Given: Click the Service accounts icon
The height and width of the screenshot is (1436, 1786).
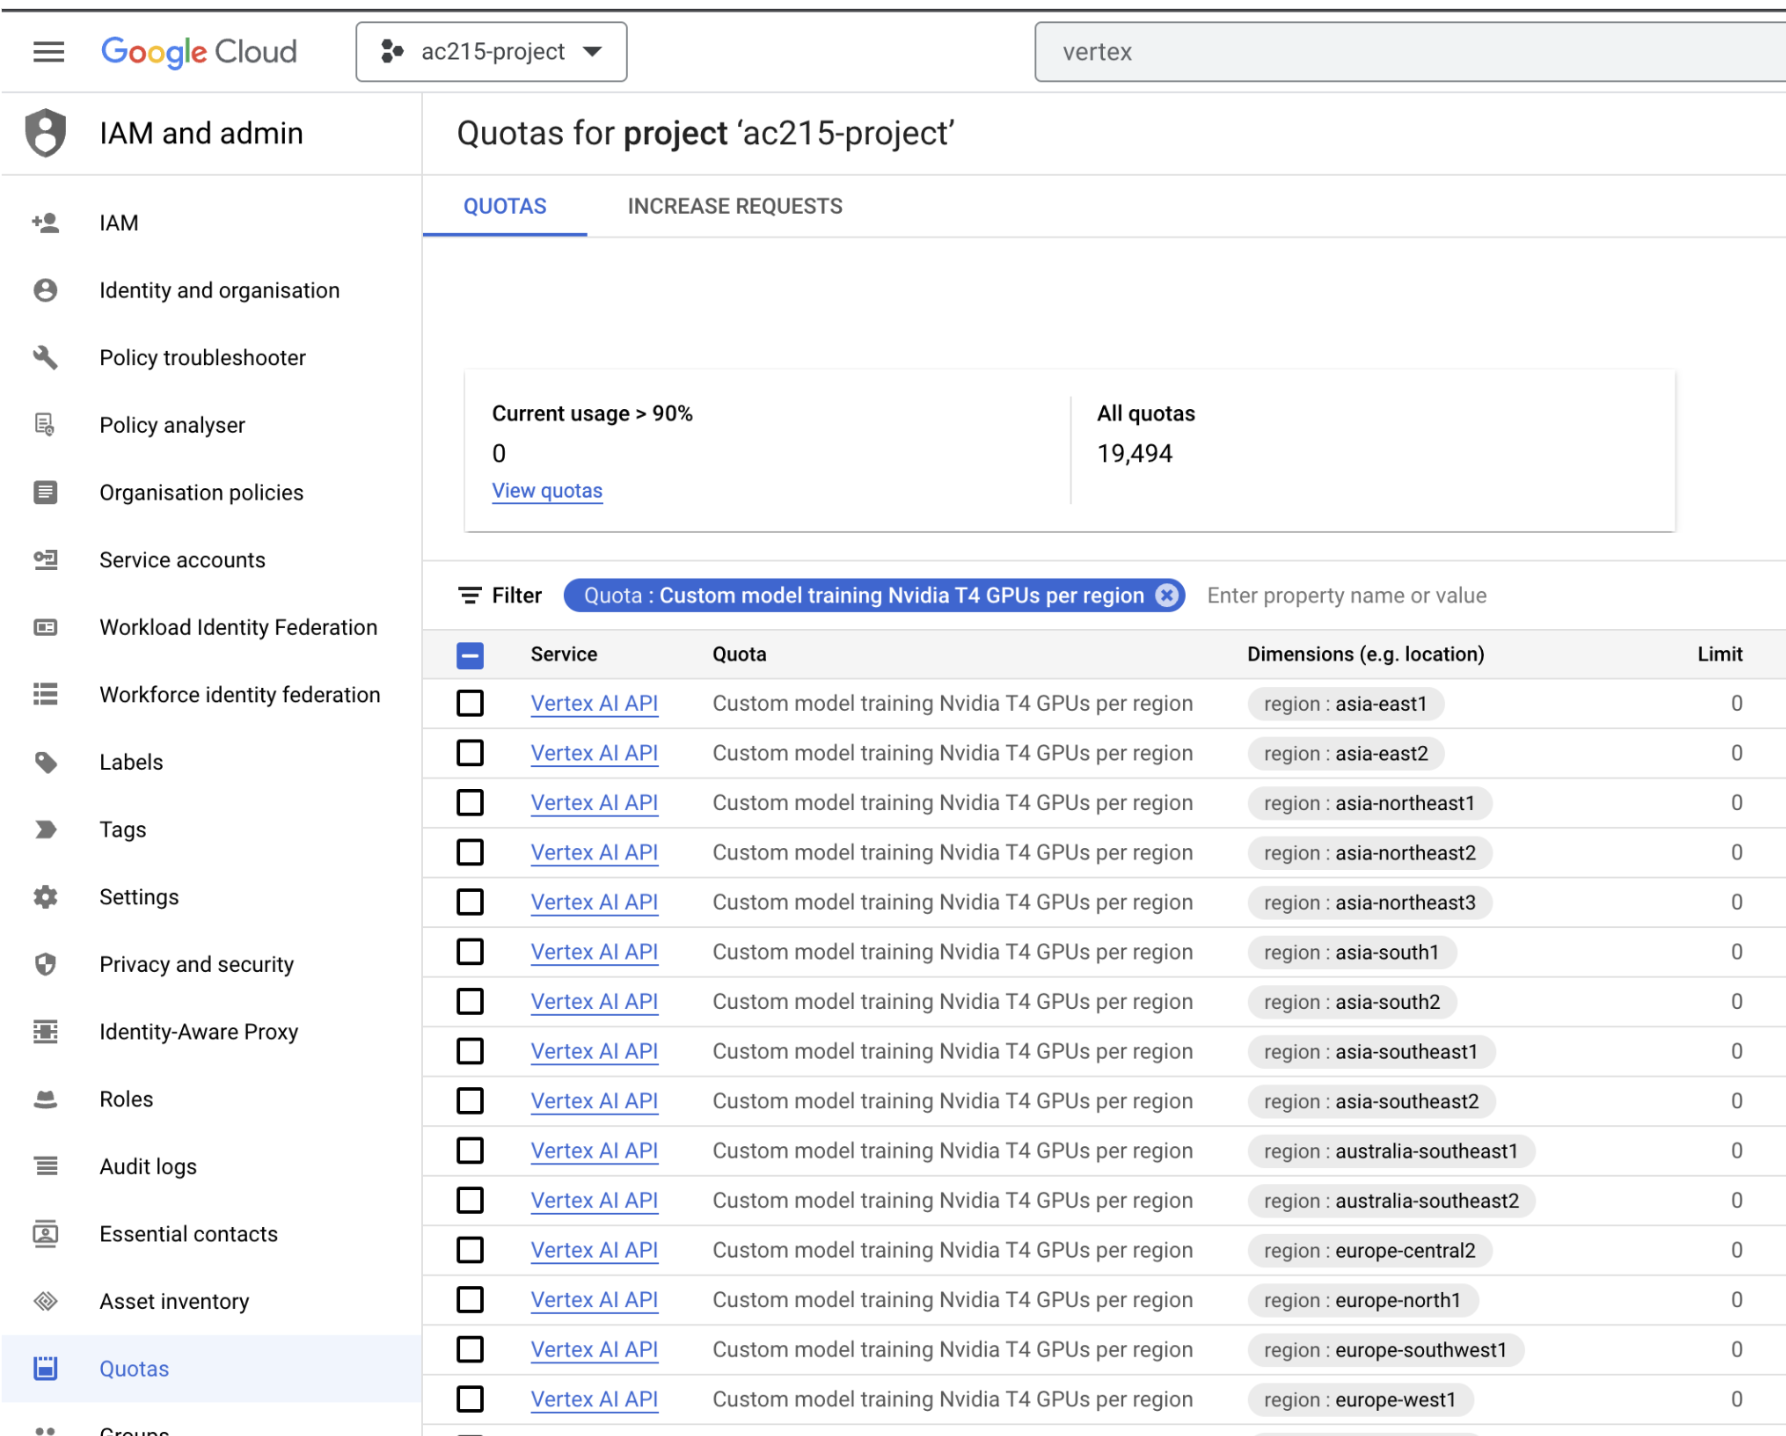Looking at the screenshot, I should (x=45, y=560).
